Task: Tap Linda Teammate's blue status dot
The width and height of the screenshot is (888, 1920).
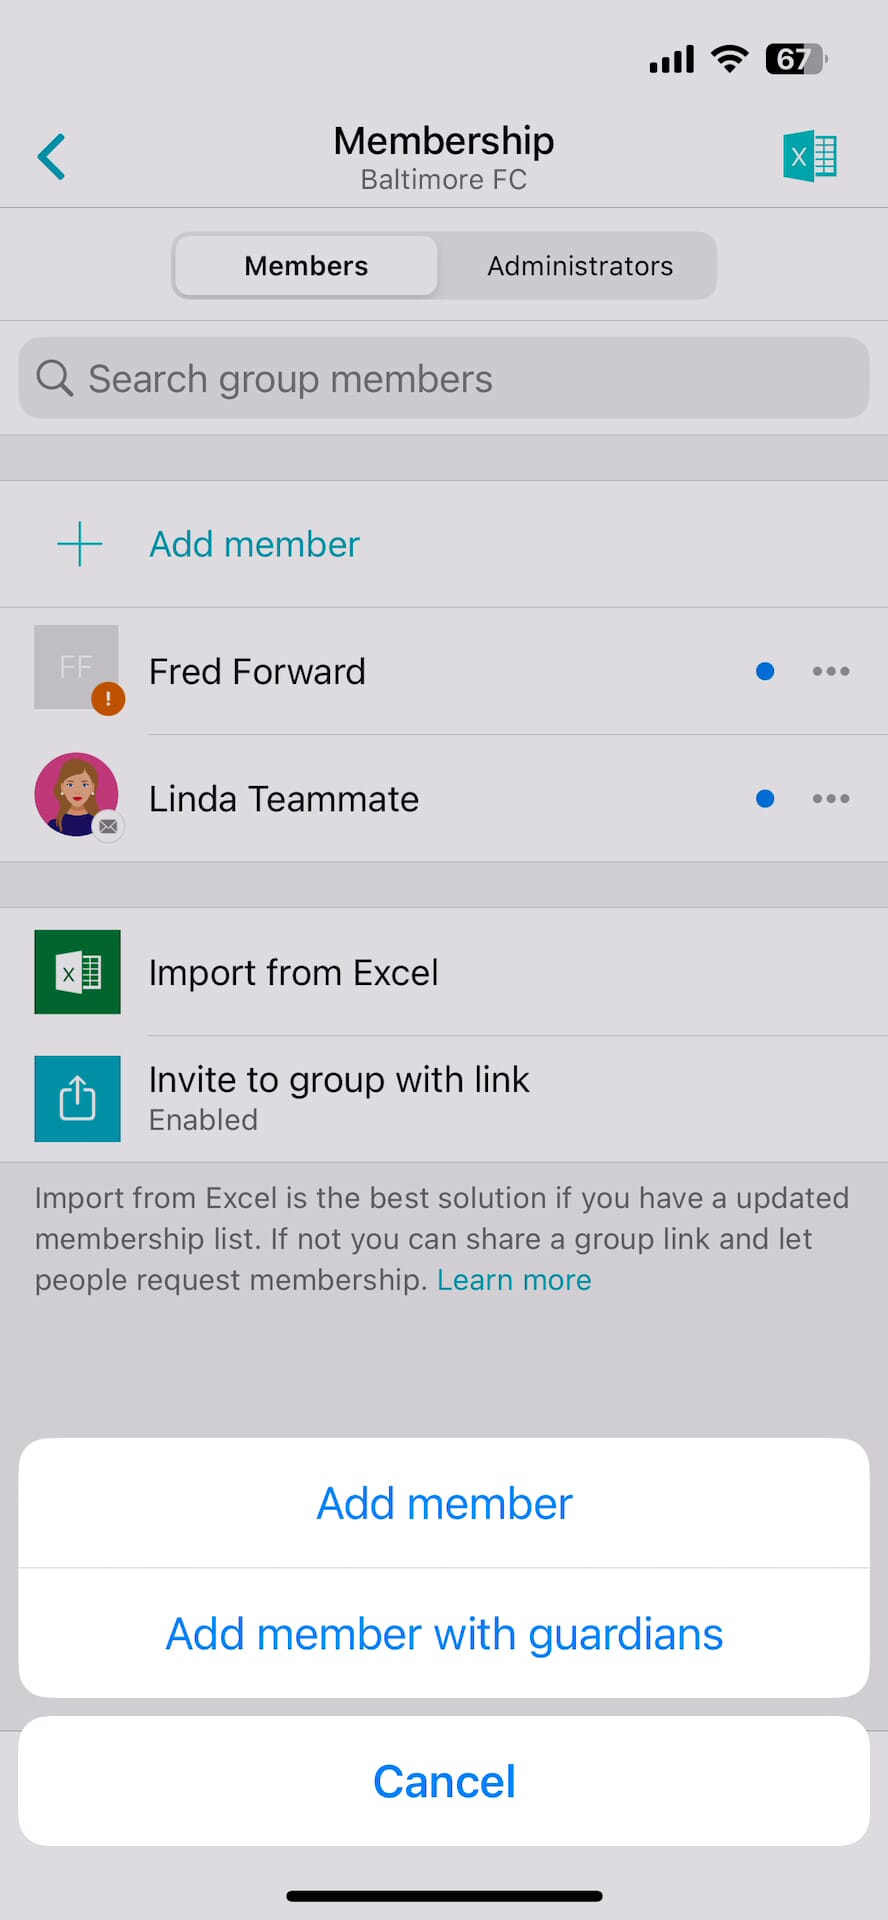Action: coord(765,798)
